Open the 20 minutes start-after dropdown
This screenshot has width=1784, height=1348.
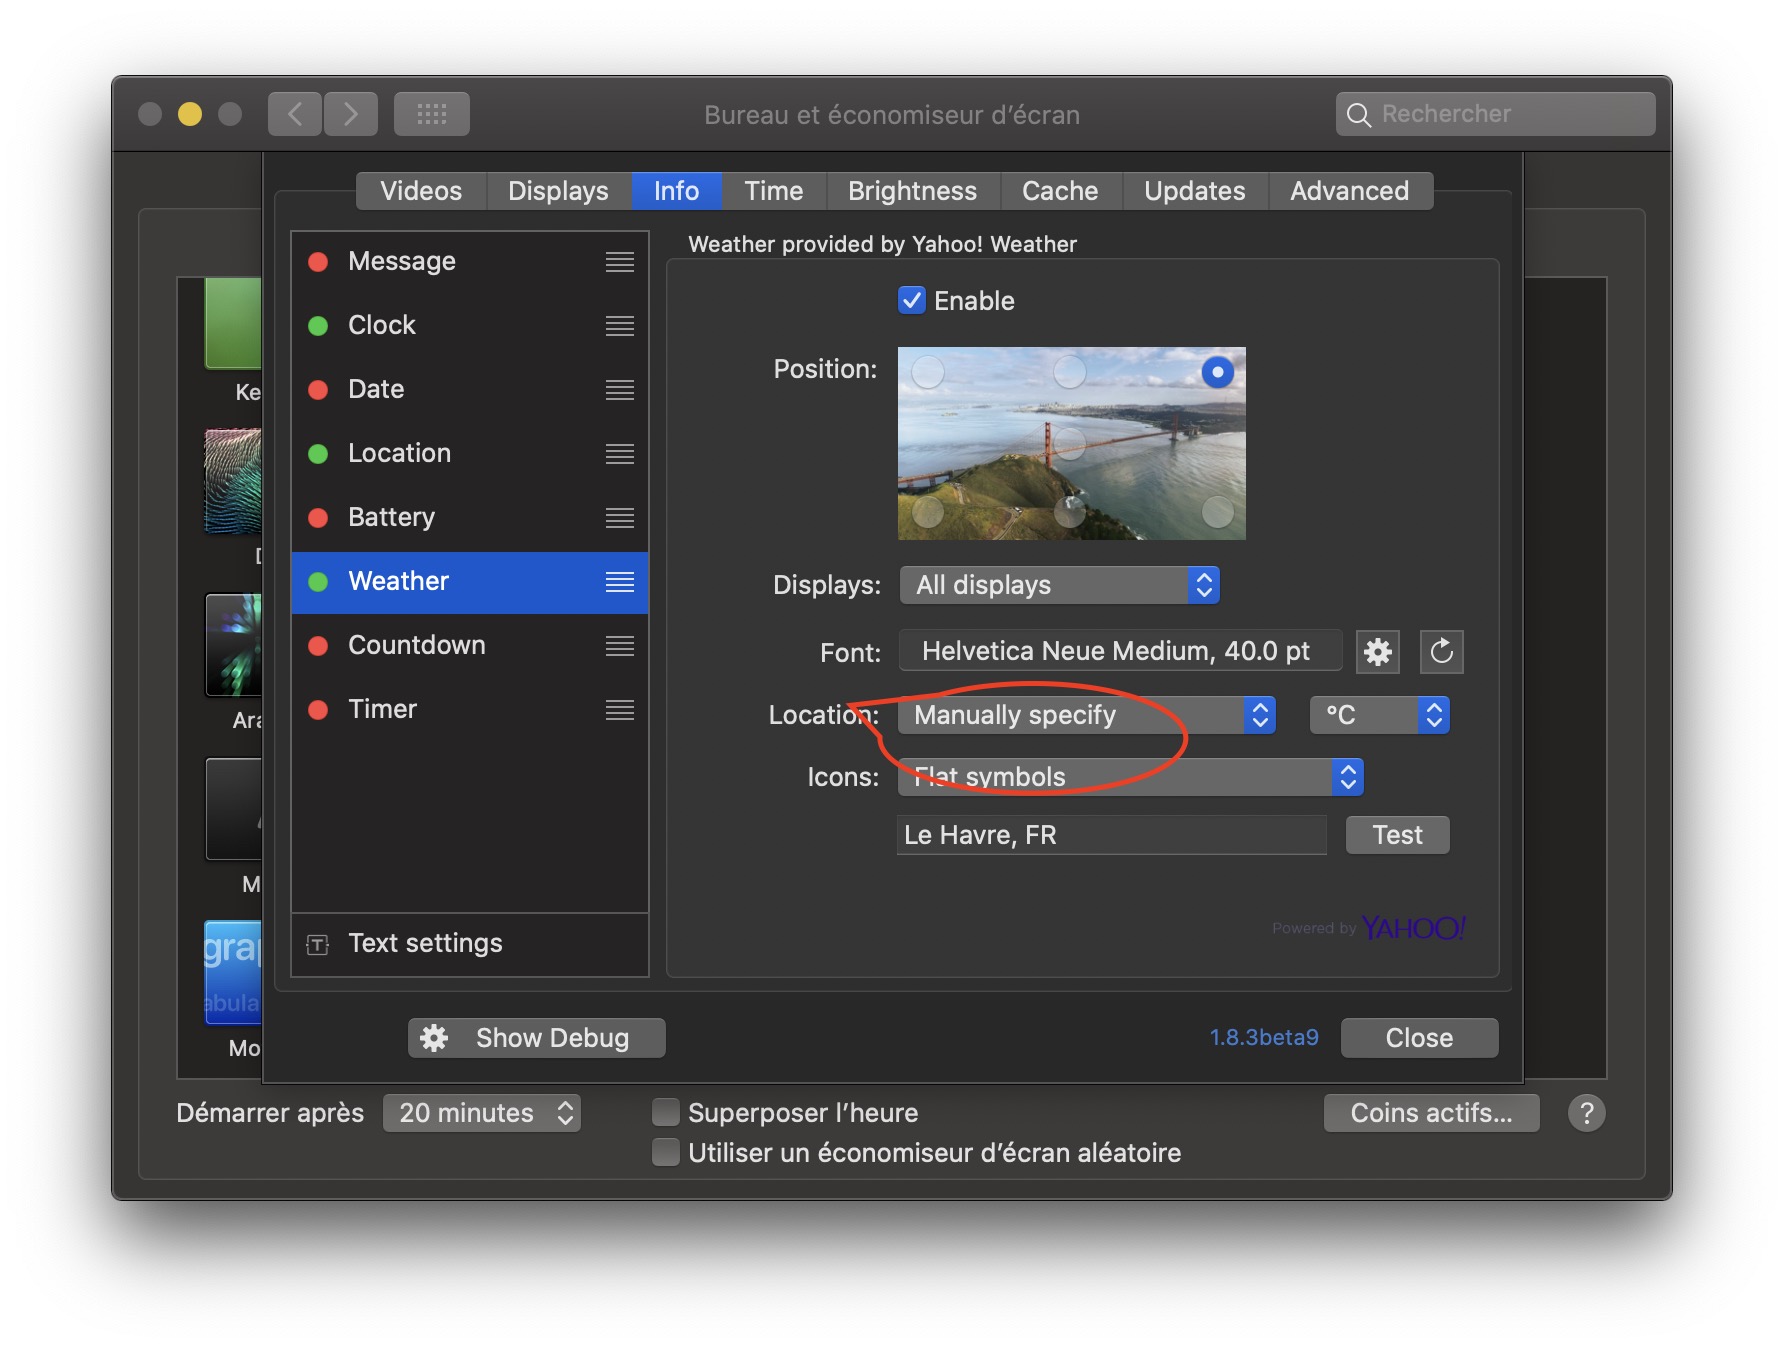pyautogui.click(x=481, y=1113)
